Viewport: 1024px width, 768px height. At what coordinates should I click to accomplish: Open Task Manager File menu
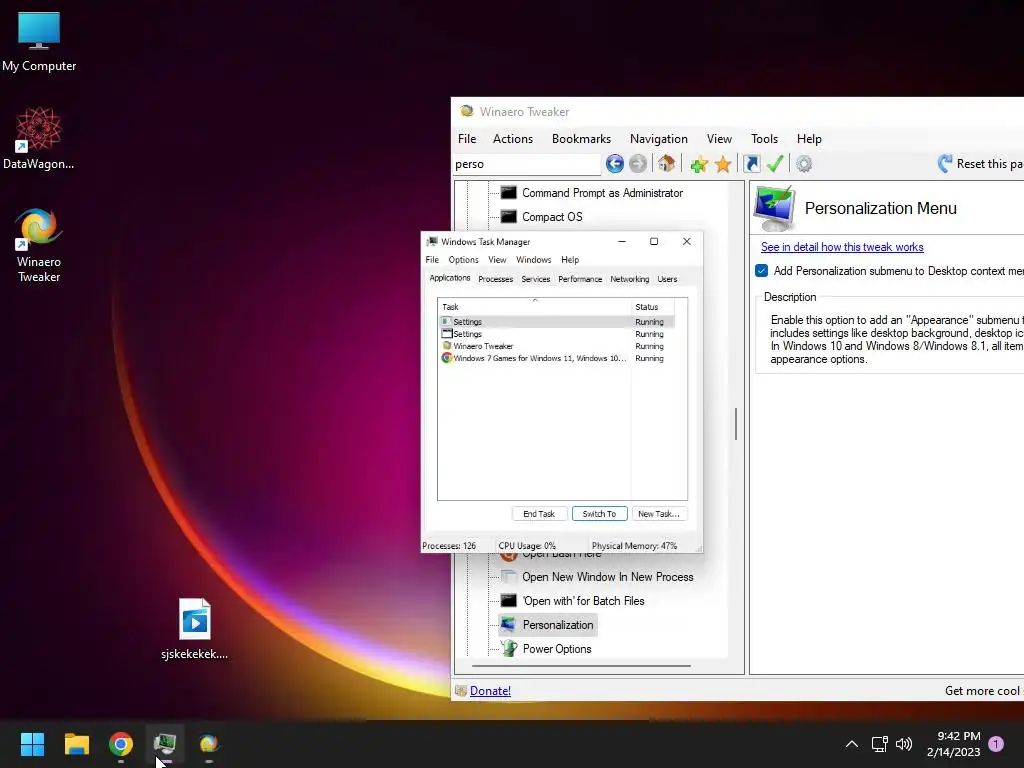click(x=432, y=259)
